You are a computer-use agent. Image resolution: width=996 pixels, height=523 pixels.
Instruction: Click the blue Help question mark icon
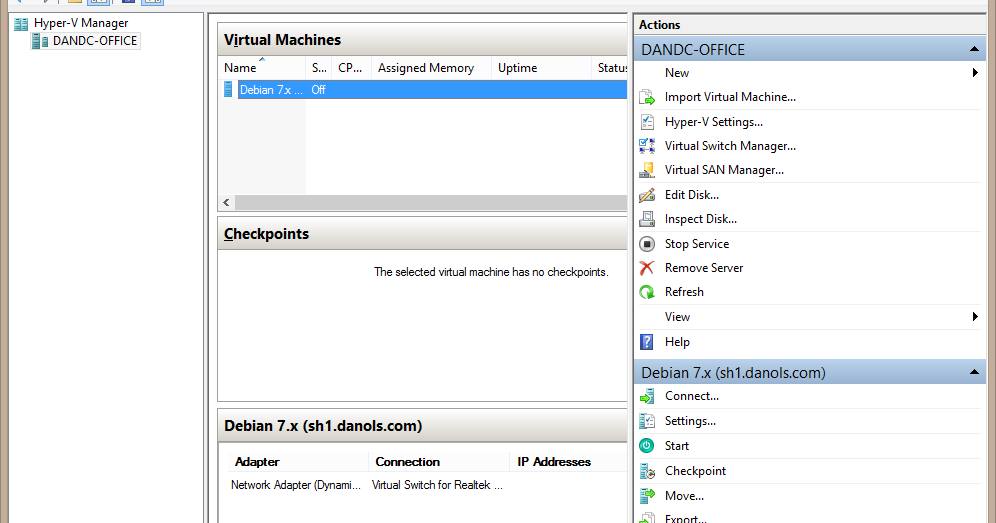(647, 342)
